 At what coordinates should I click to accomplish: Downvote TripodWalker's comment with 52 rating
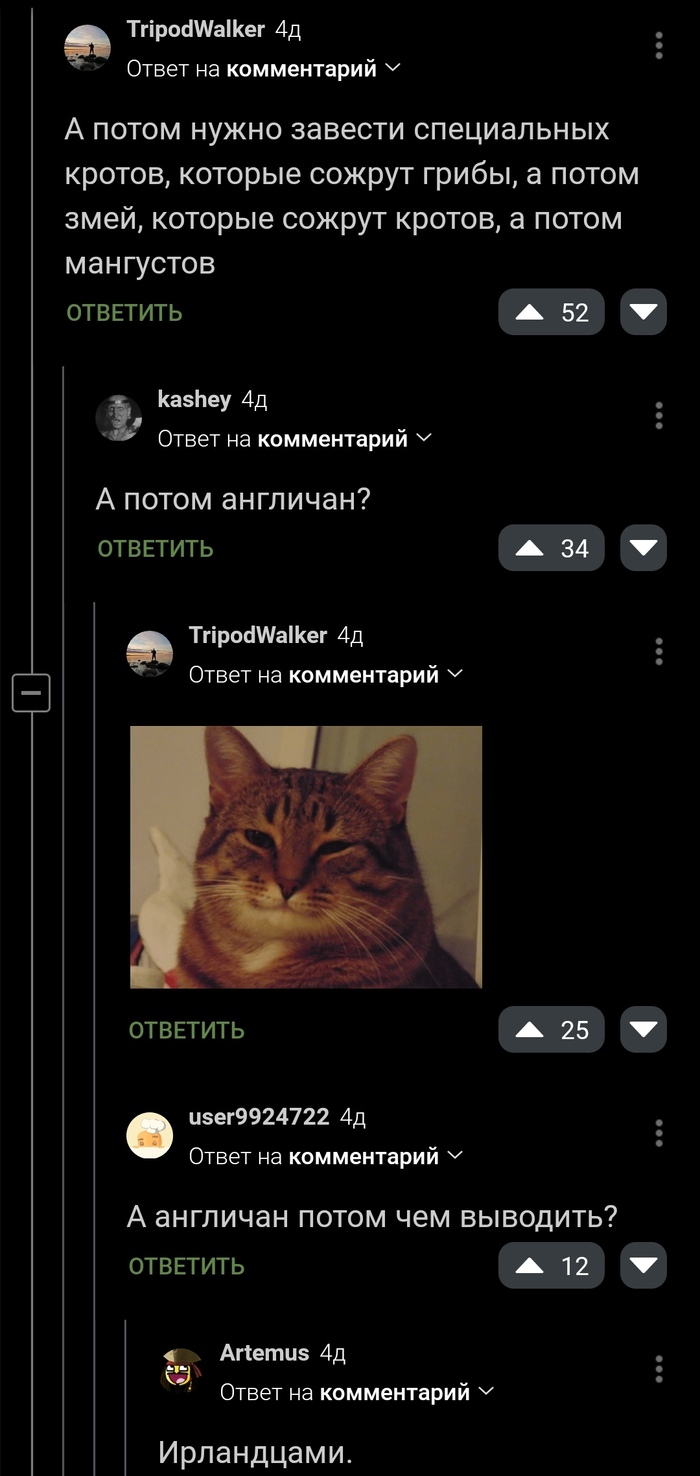tap(643, 312)
